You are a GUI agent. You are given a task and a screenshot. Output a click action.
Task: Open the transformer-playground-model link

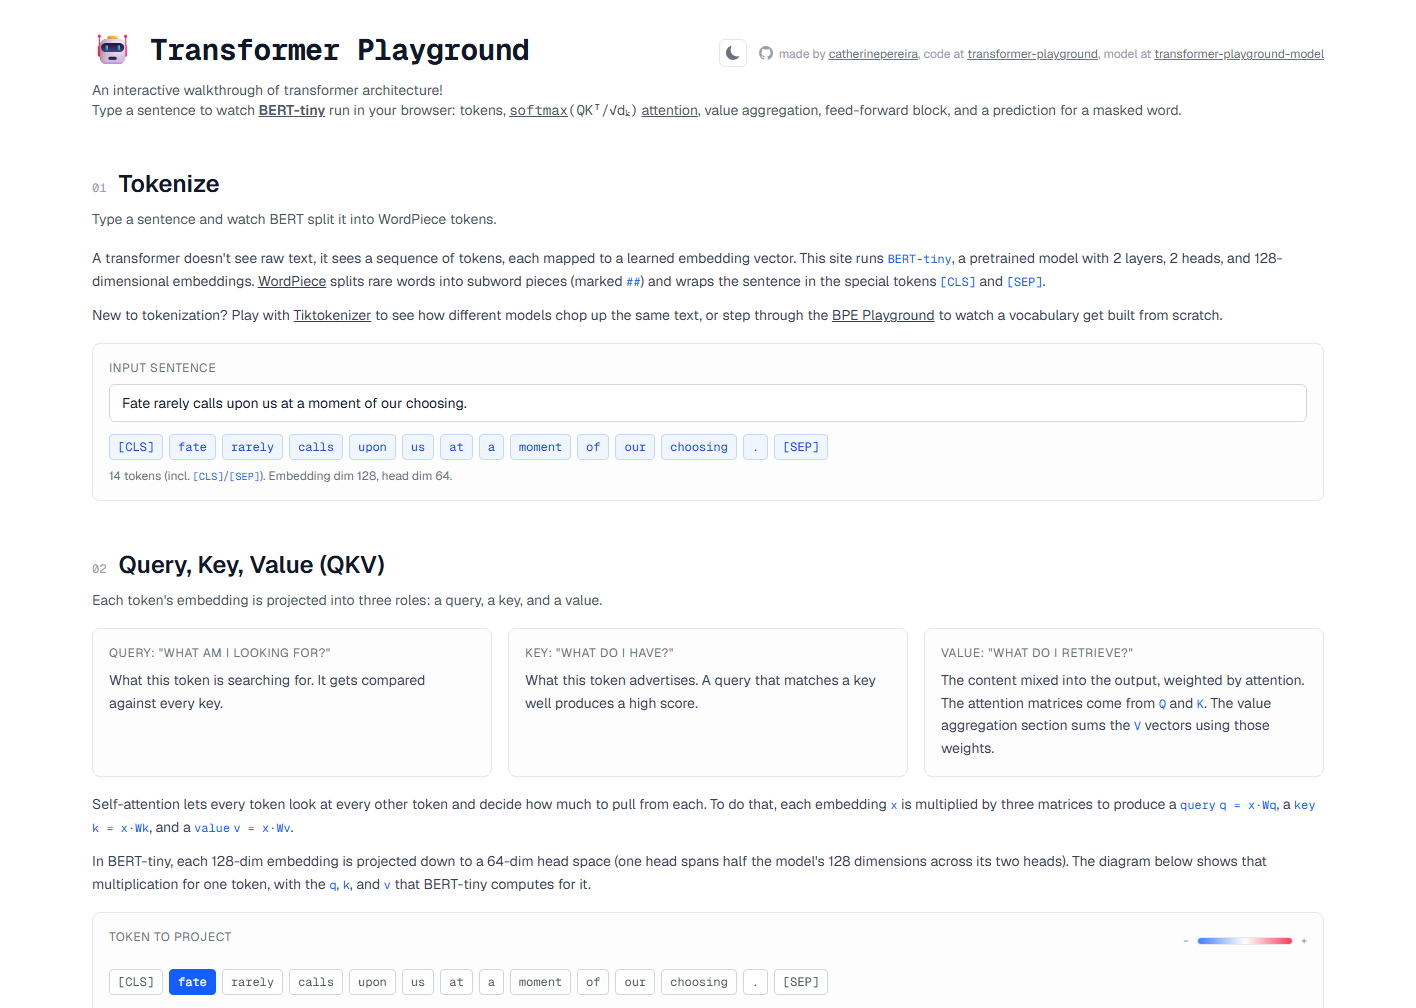pos(1239,54)
